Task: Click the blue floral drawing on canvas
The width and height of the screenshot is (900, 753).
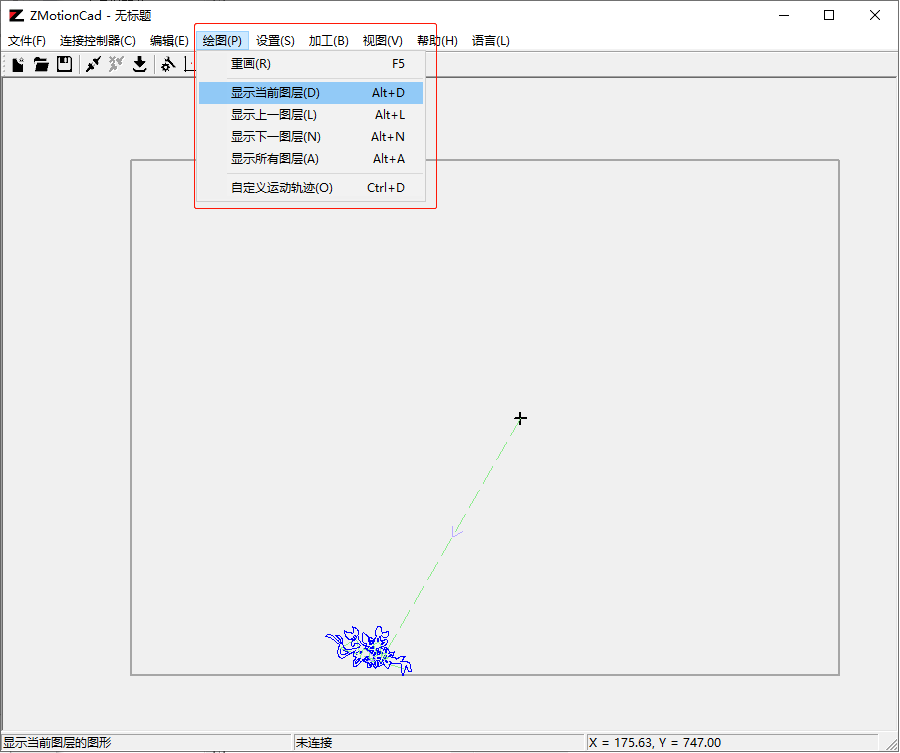Action: 368,650
